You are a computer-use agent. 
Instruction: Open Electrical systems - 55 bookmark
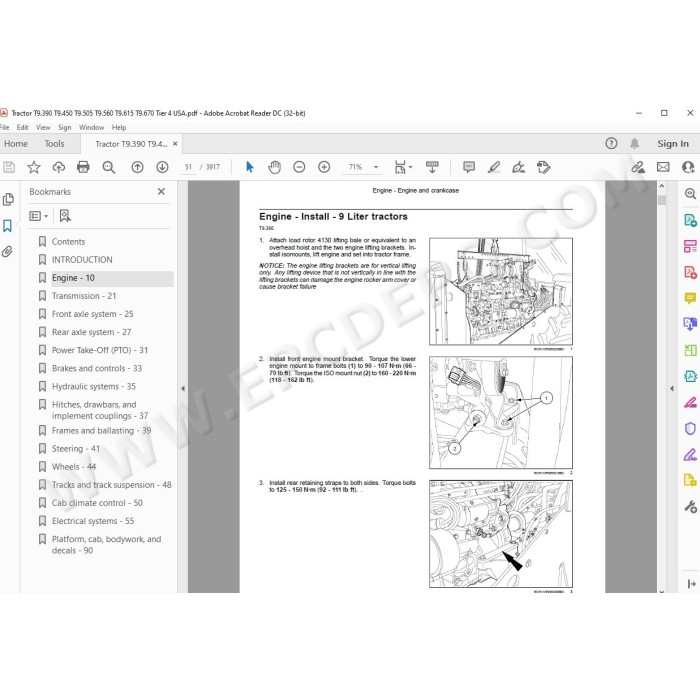click(93, 521)
